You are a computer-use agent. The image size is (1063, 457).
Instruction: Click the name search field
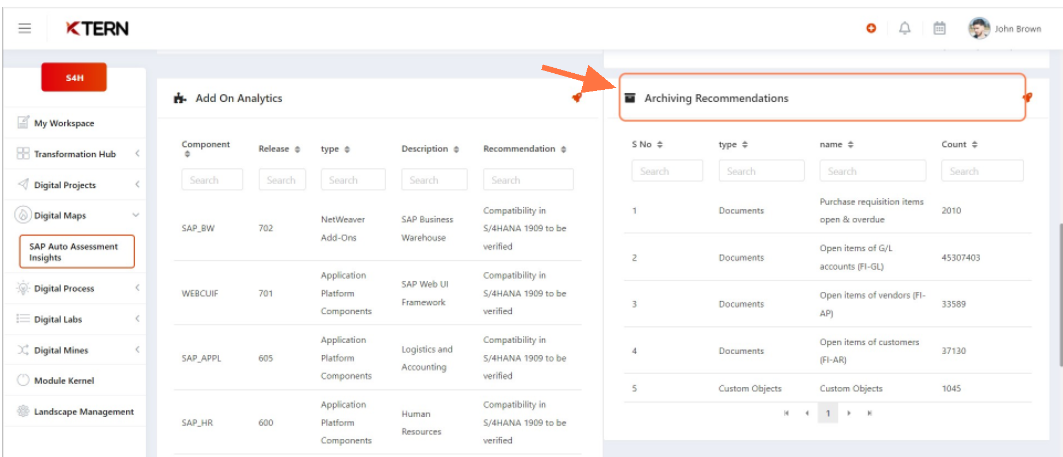873,171
